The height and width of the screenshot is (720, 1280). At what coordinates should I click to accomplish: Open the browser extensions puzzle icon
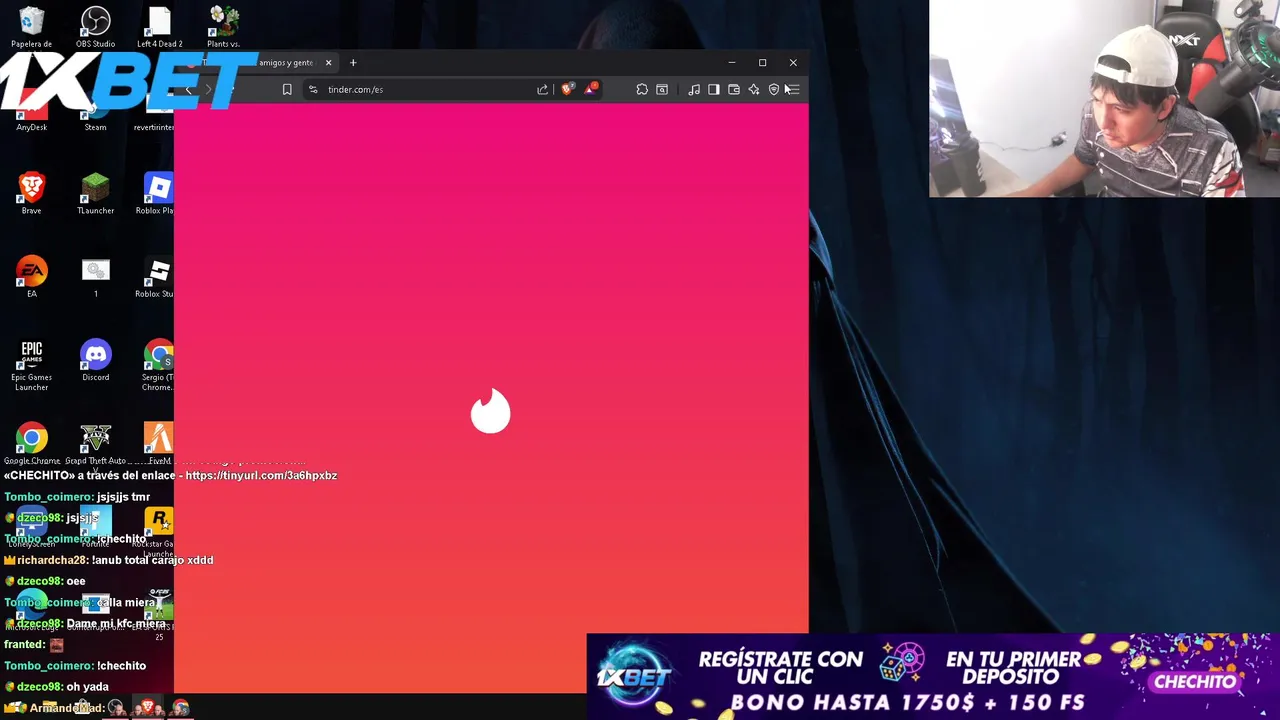tap(642, 89)
